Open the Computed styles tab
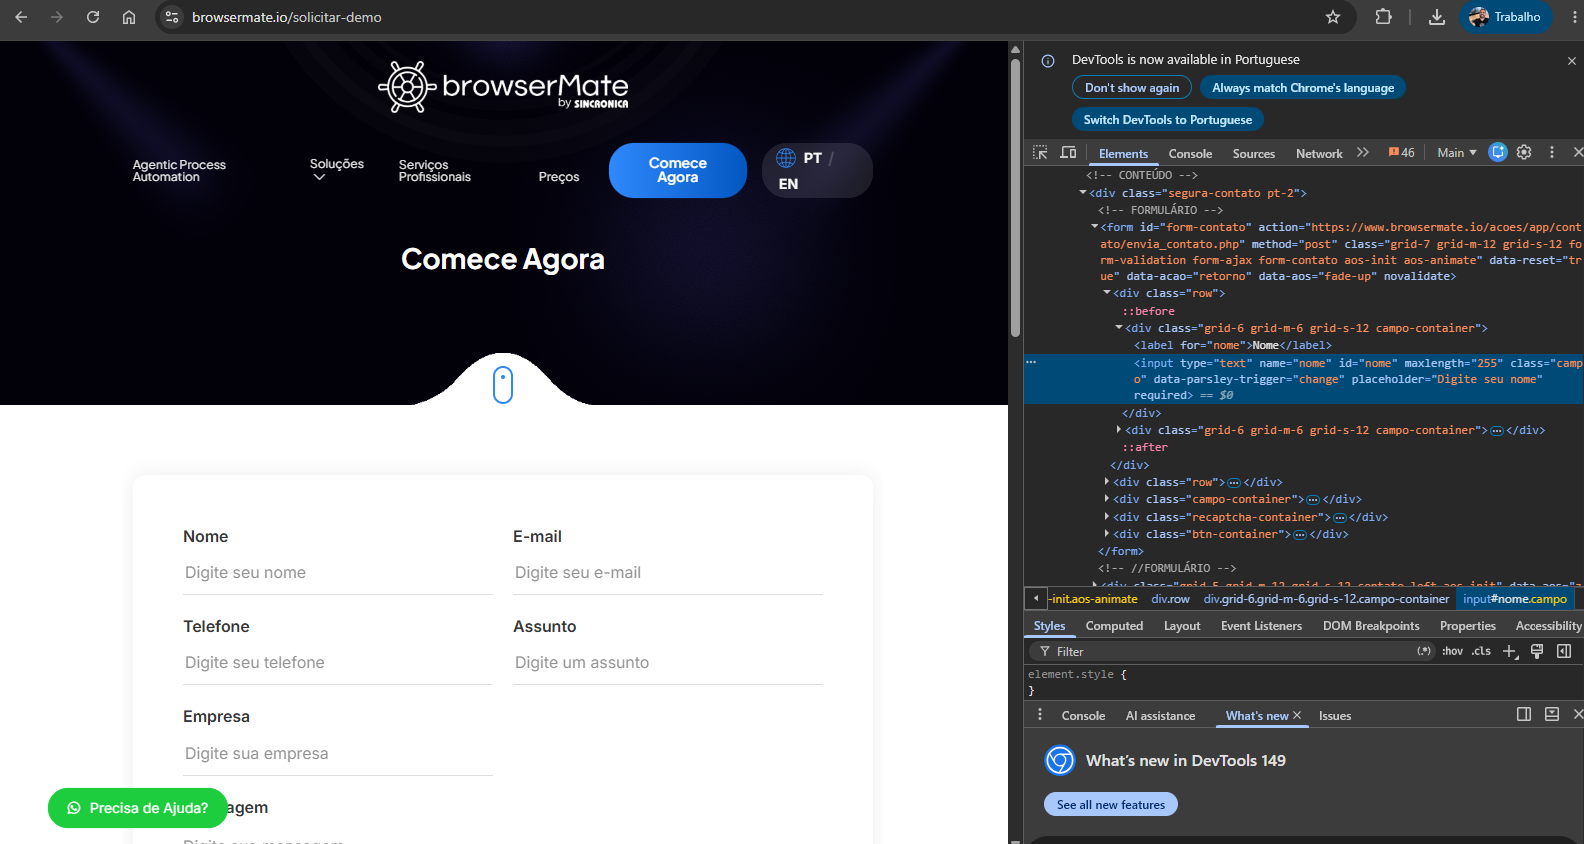This screenshot has width=1584, height=844. tap(1114, 626)
